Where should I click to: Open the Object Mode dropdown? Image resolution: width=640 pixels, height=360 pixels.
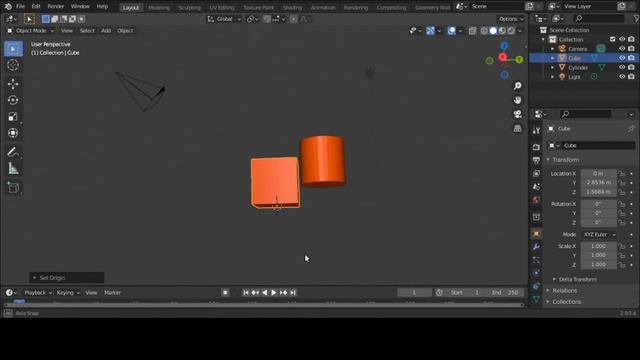click(x=31, y=31)
